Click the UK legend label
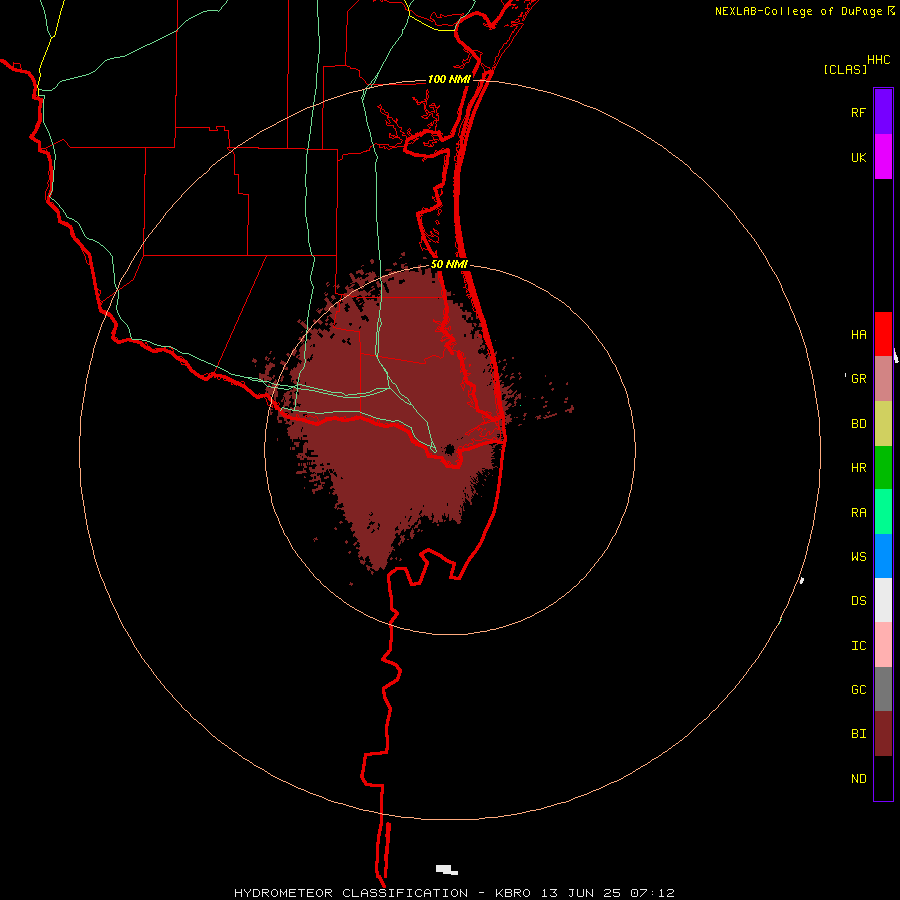 click(x=858, y=157)
